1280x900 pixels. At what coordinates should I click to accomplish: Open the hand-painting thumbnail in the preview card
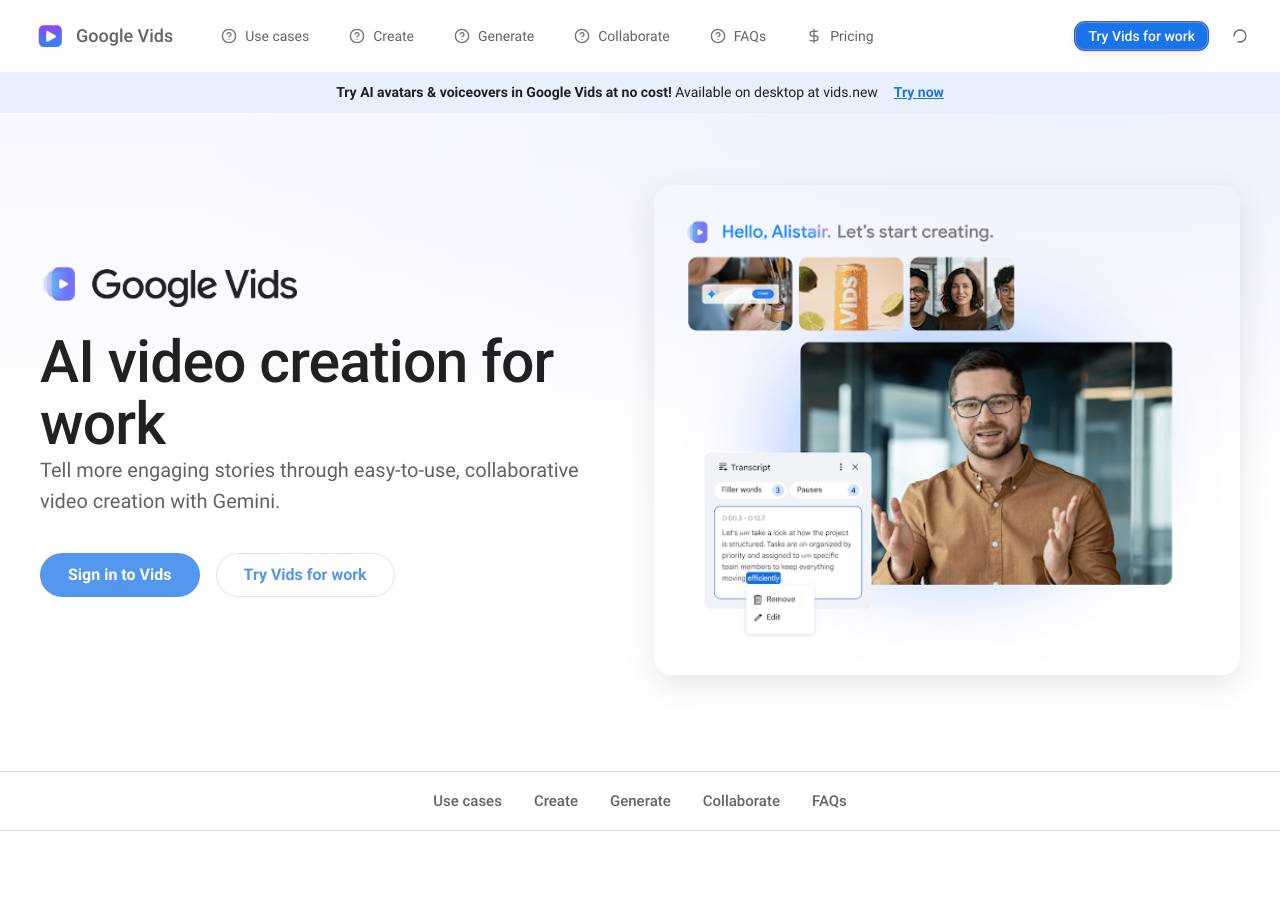pyautogui.click(x=740, y=294)
